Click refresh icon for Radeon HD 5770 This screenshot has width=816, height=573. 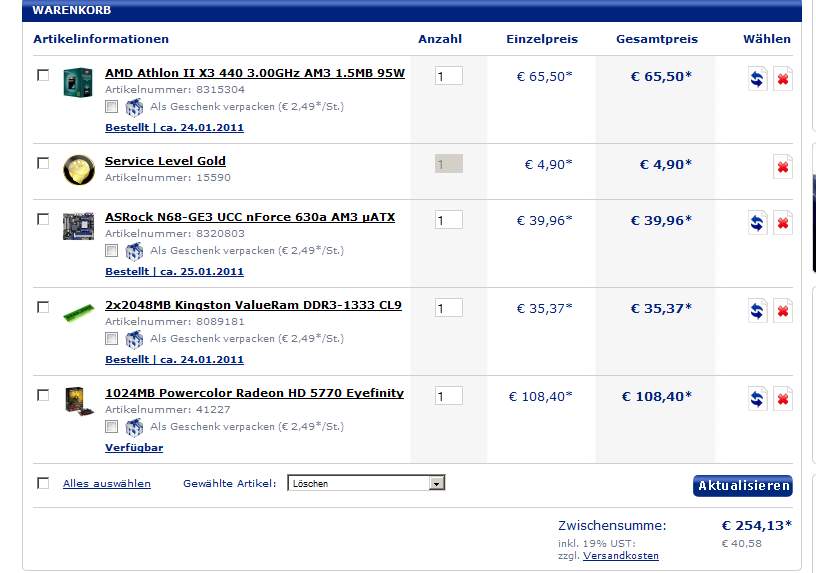coord(757,399)
